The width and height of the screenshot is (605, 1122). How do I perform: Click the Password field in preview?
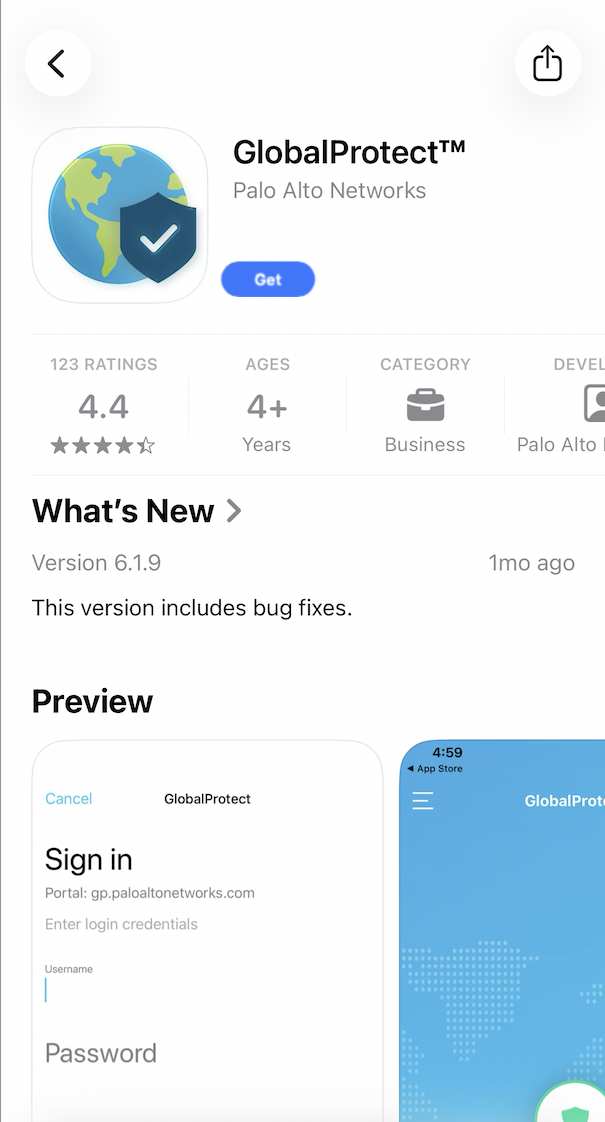[208, 1053]
